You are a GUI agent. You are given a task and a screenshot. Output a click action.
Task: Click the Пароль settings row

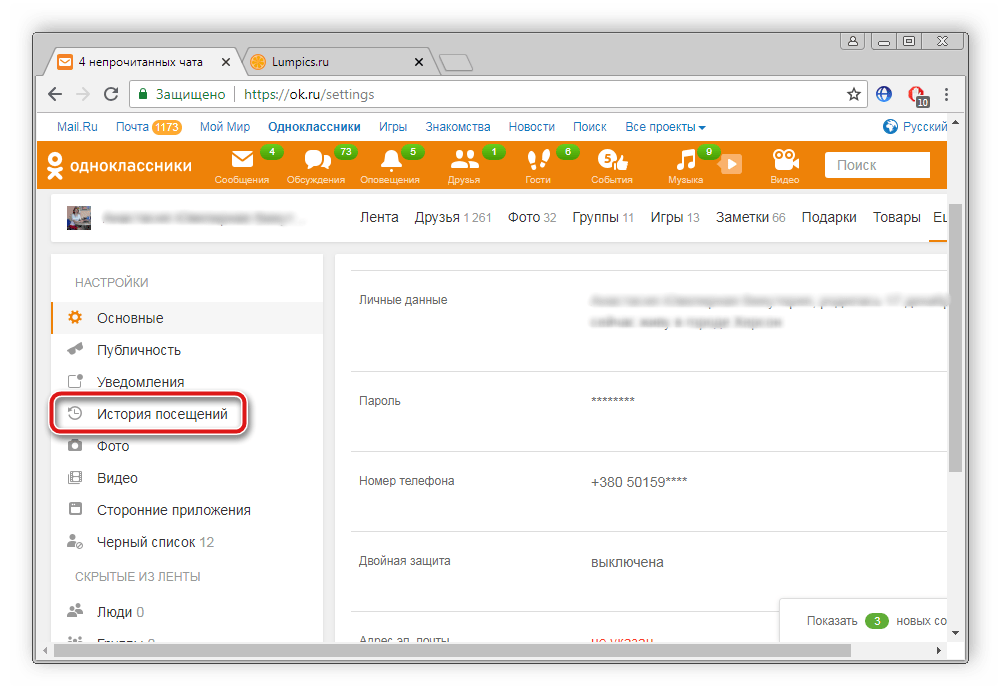pos(640,401)
